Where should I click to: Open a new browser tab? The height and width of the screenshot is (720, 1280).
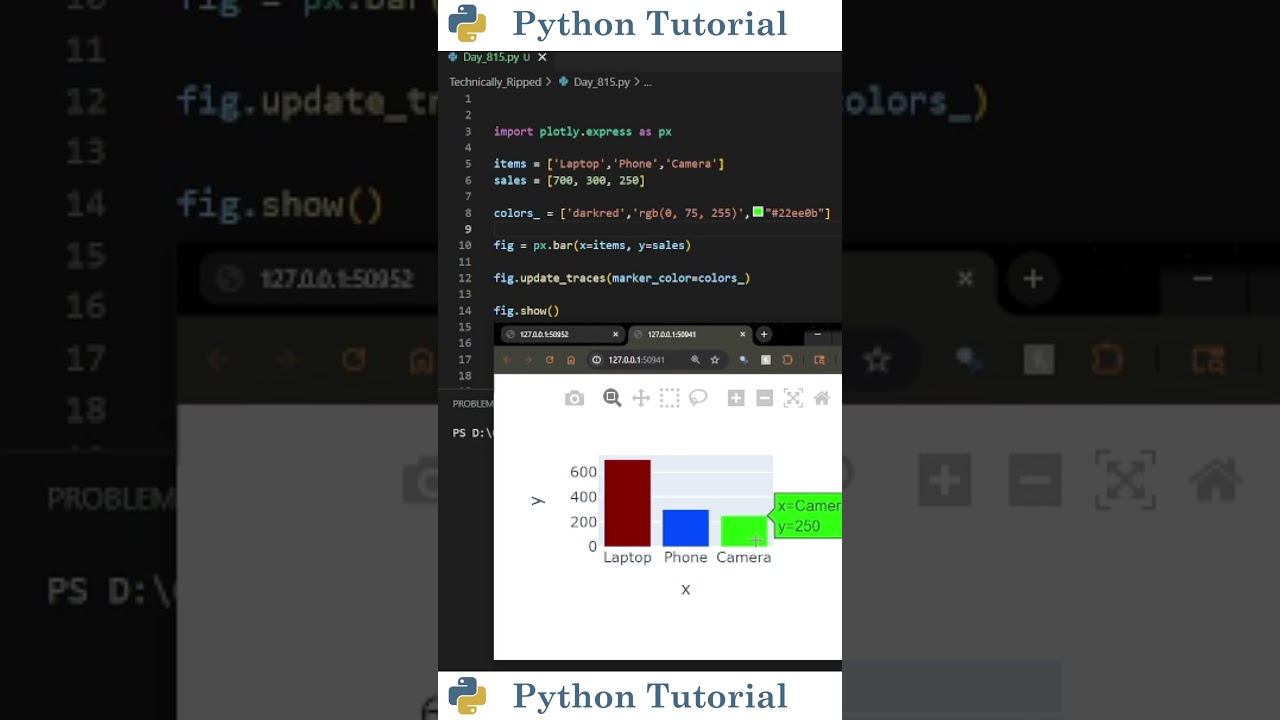(764, 334)
